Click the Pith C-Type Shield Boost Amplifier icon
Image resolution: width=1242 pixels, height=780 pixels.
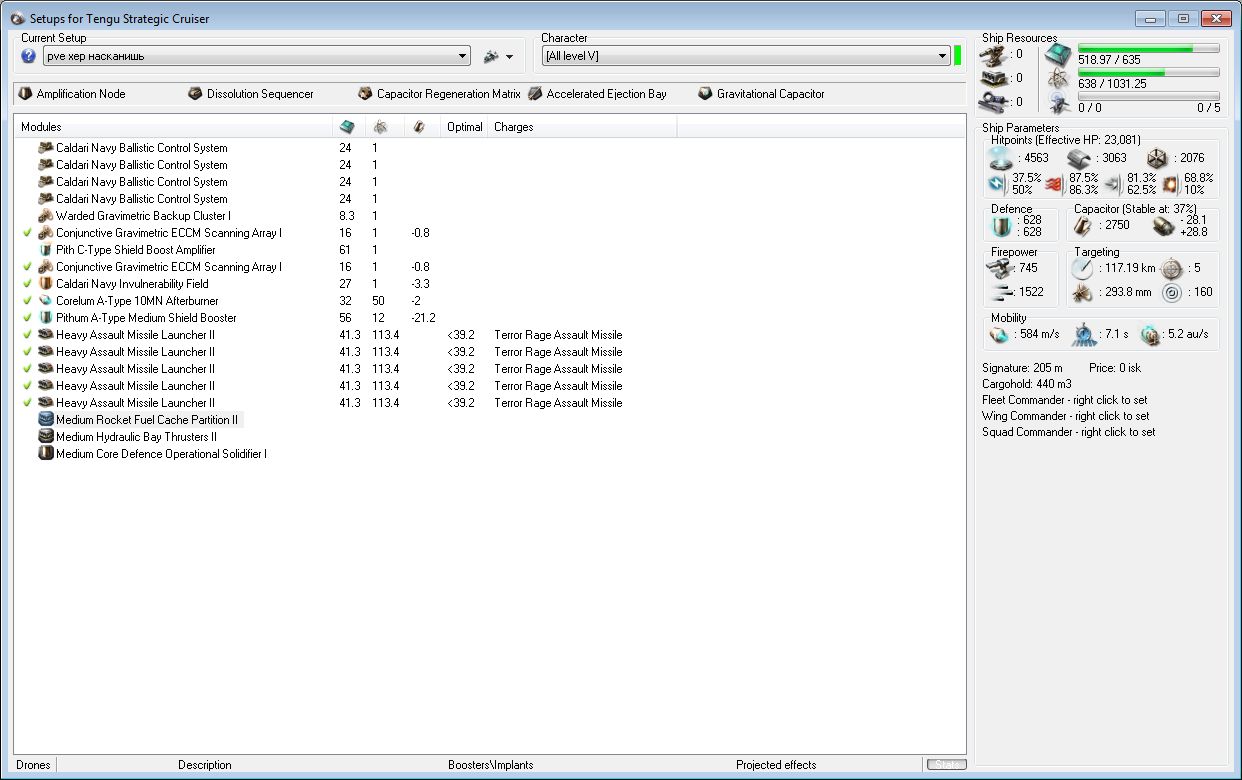pos(45,250)
